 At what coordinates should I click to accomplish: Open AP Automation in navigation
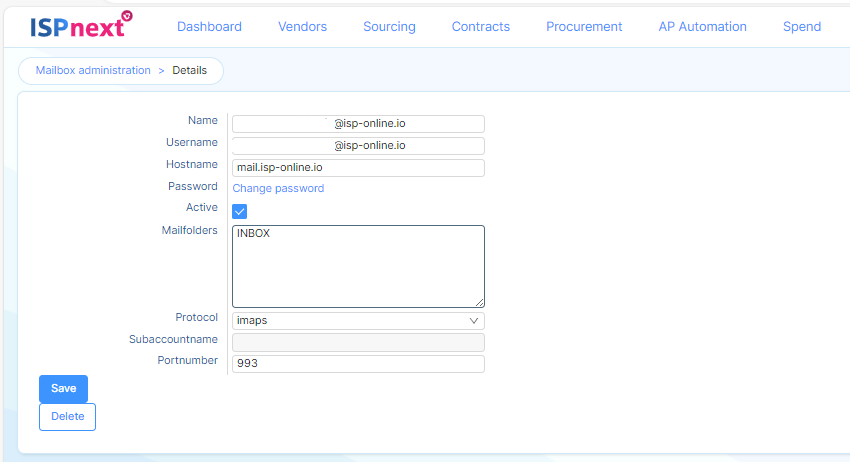point(703,27)
